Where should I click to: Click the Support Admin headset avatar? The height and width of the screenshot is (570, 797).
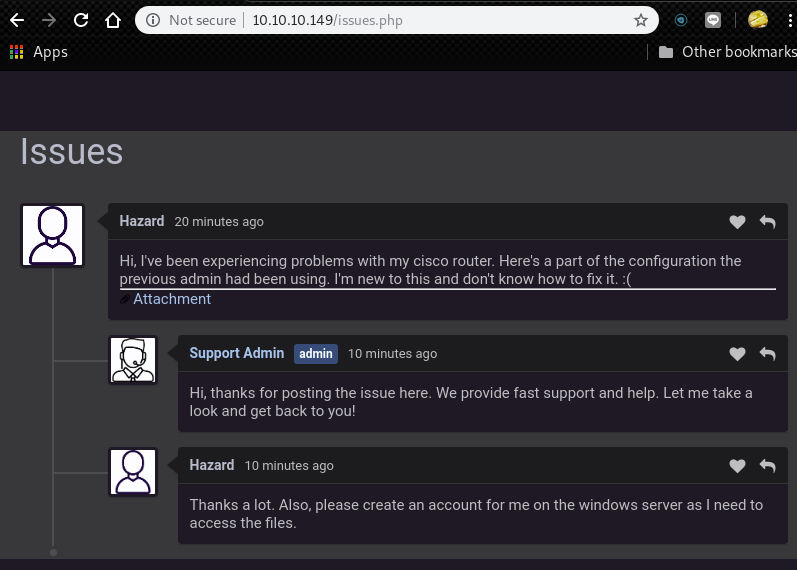pyautogui.click(x=133, y=360)
